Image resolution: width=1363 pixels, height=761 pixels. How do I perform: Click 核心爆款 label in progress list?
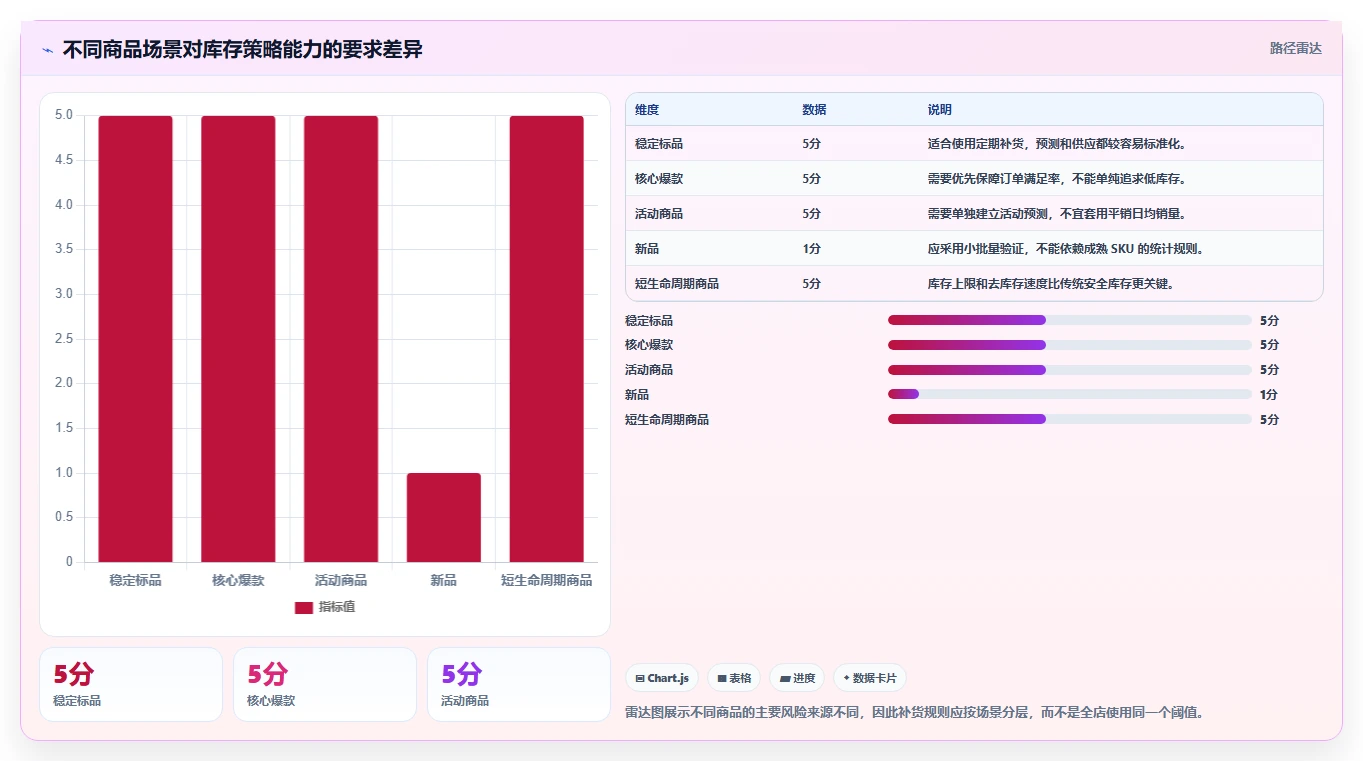[x=649, y=345]
